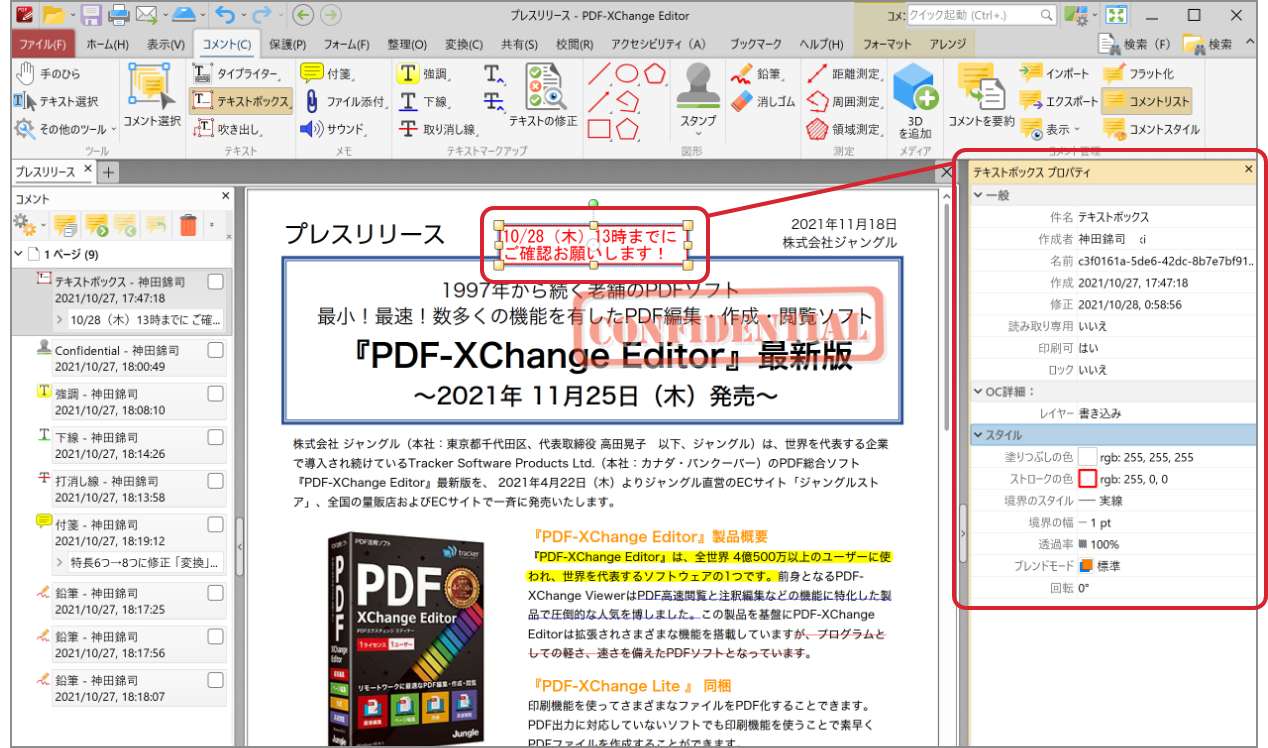Click the red stroke color swatch
The height and width of the screenshot is (748, 1268).
tap(1087, 479)
